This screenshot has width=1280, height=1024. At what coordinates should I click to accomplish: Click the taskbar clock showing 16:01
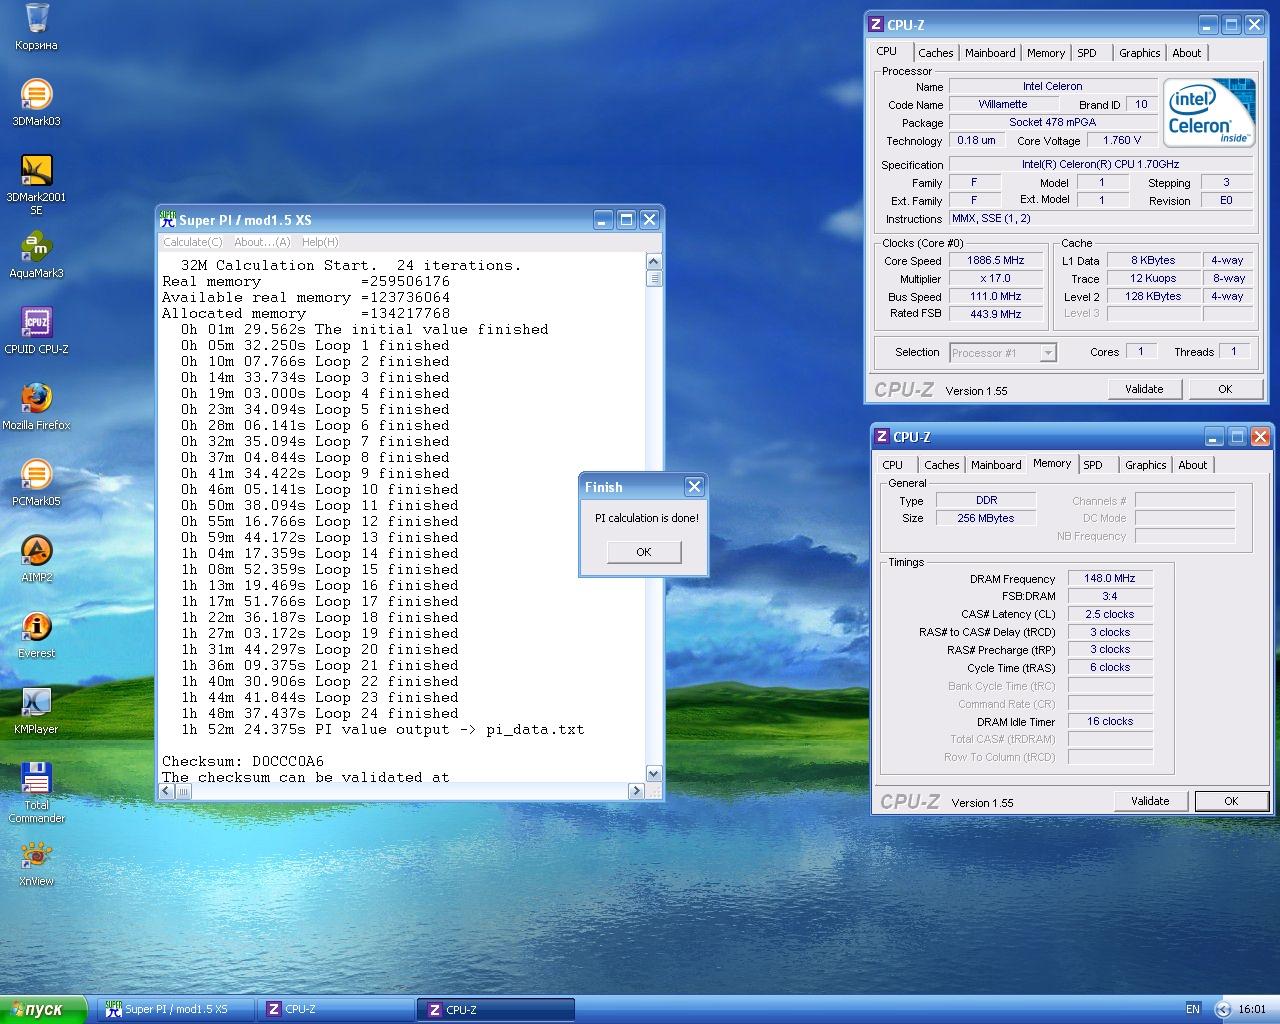1252,1009
